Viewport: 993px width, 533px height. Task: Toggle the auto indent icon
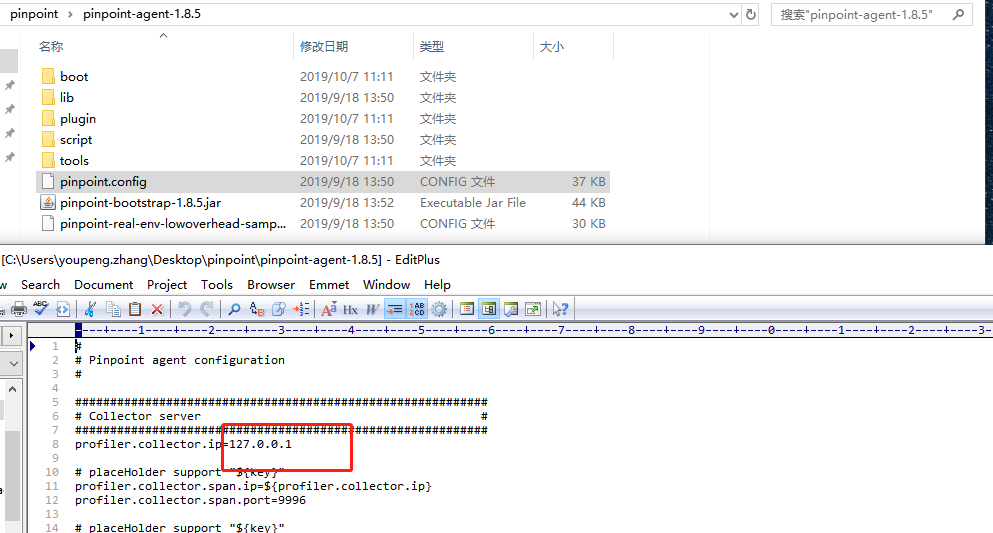pos(395,309)
